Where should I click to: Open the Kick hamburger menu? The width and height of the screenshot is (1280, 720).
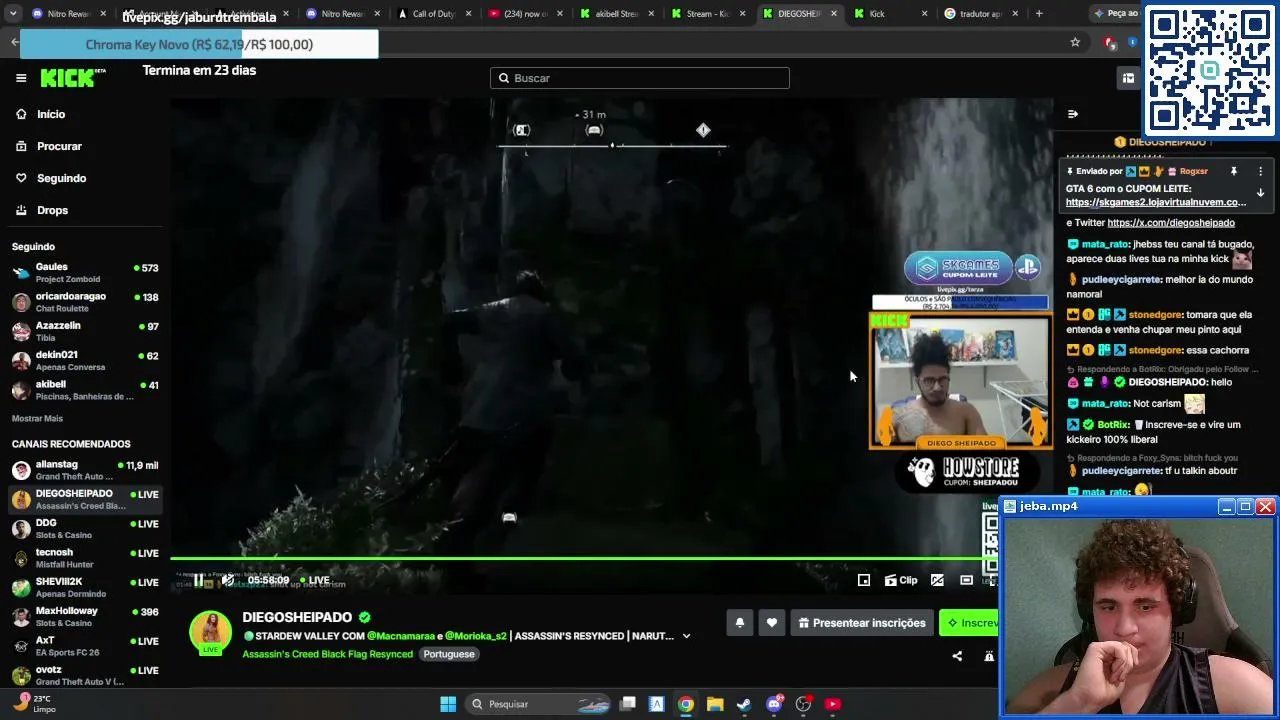[x=21, y=78]
